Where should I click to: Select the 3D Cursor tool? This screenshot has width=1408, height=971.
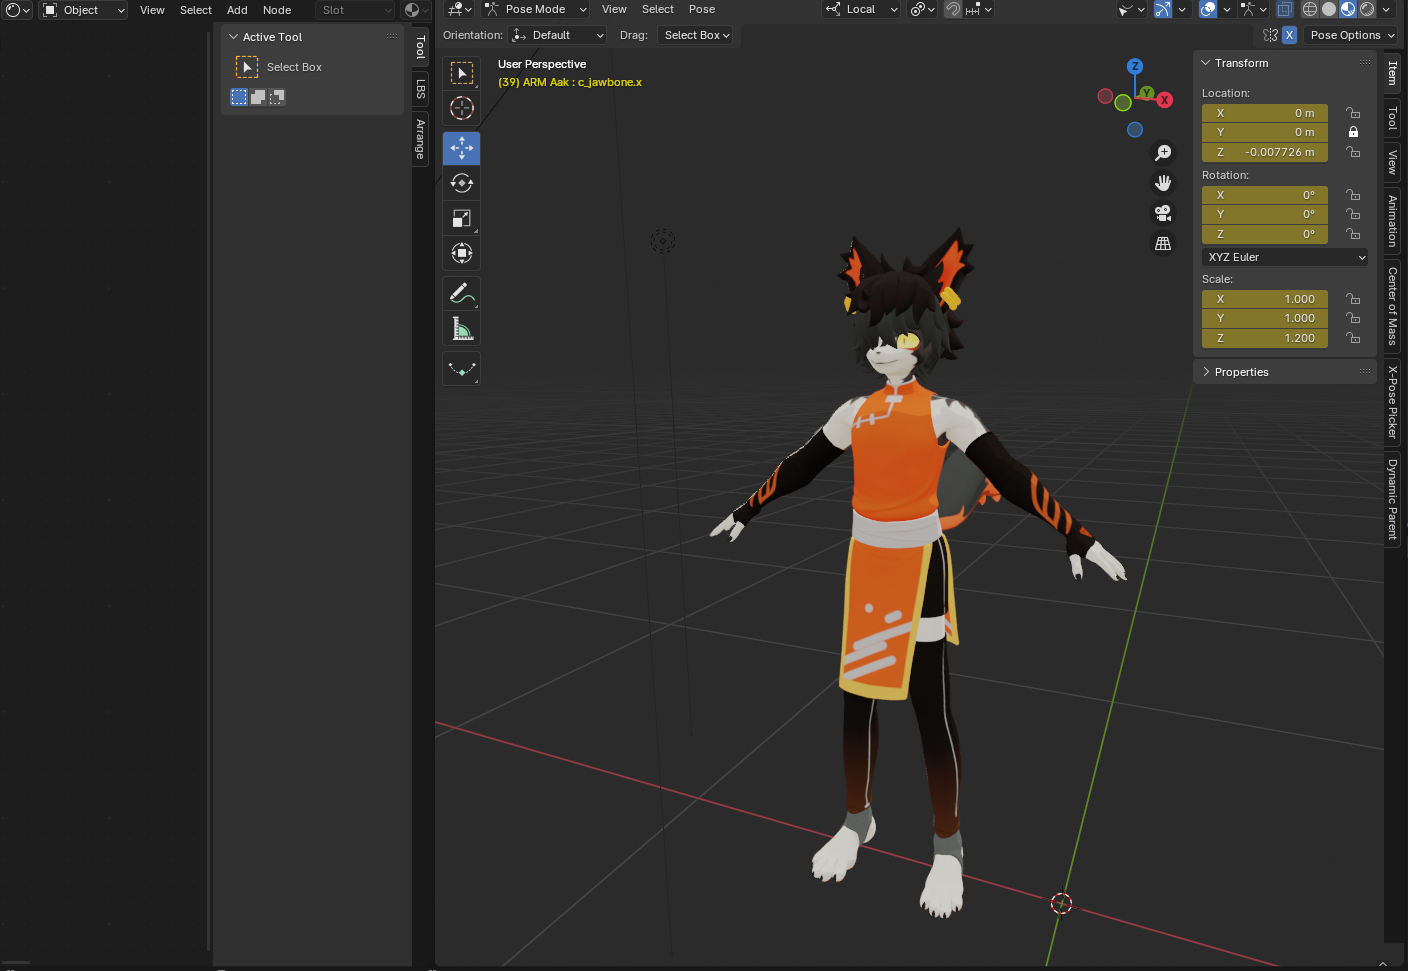[x=461, y=108]
